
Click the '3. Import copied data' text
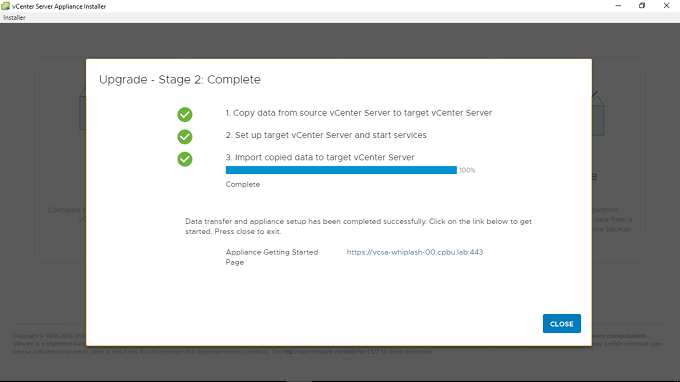tap(320, 157)
